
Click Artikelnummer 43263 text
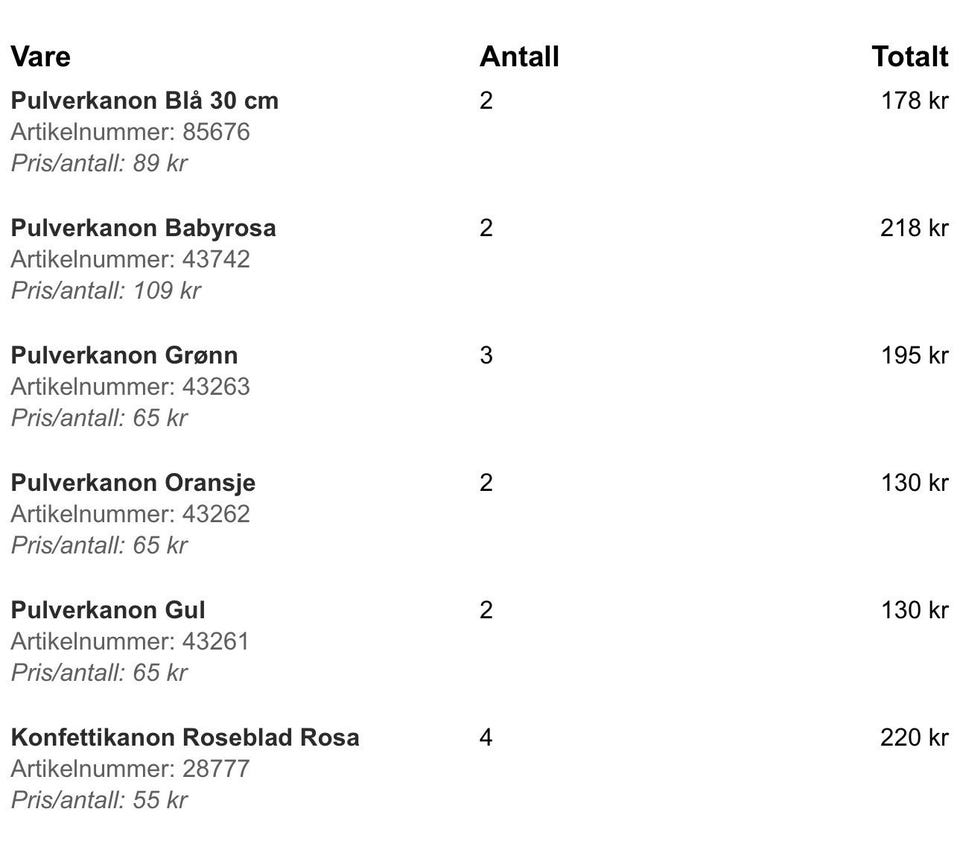pos(130,387)
